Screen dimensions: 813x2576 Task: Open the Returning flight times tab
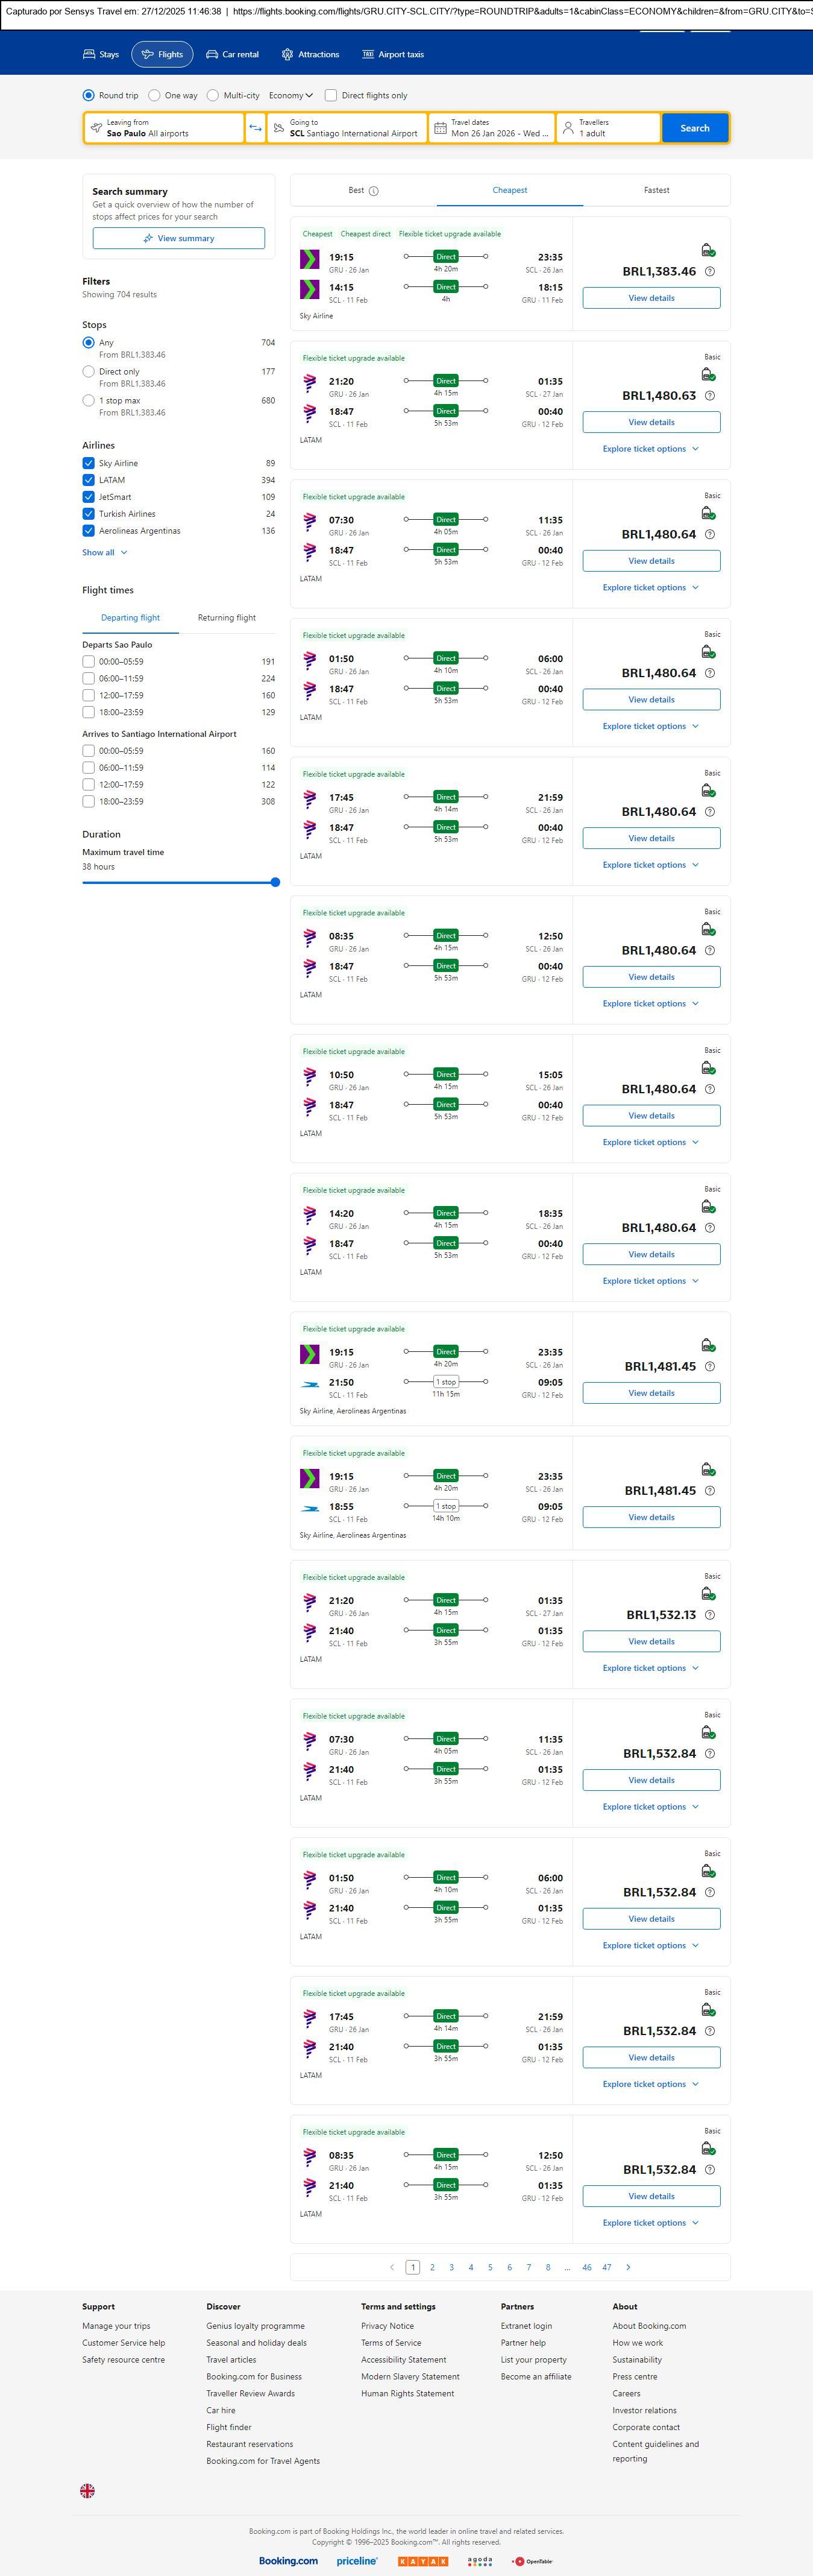pyautogui.click(x=227, y=618)
